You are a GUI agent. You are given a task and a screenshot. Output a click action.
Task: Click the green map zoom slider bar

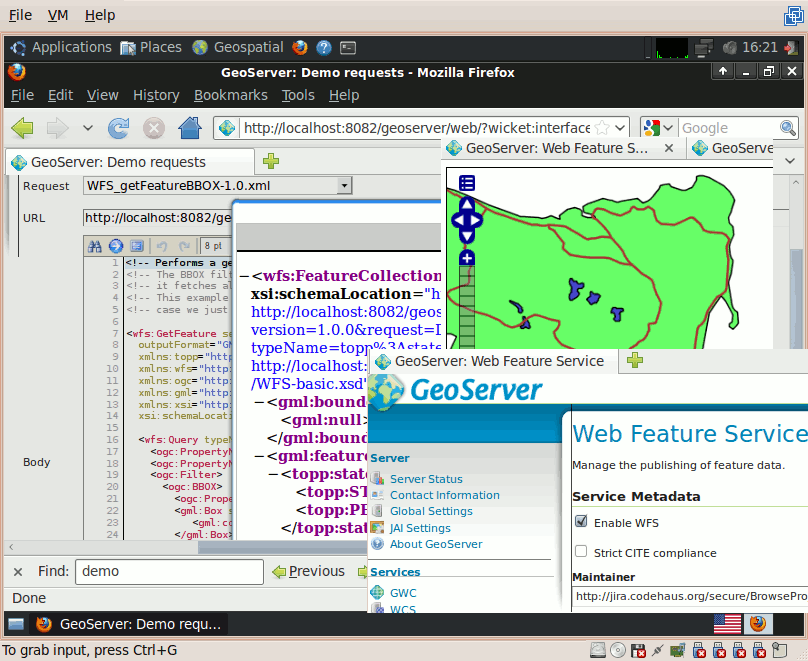coord(467,307)
